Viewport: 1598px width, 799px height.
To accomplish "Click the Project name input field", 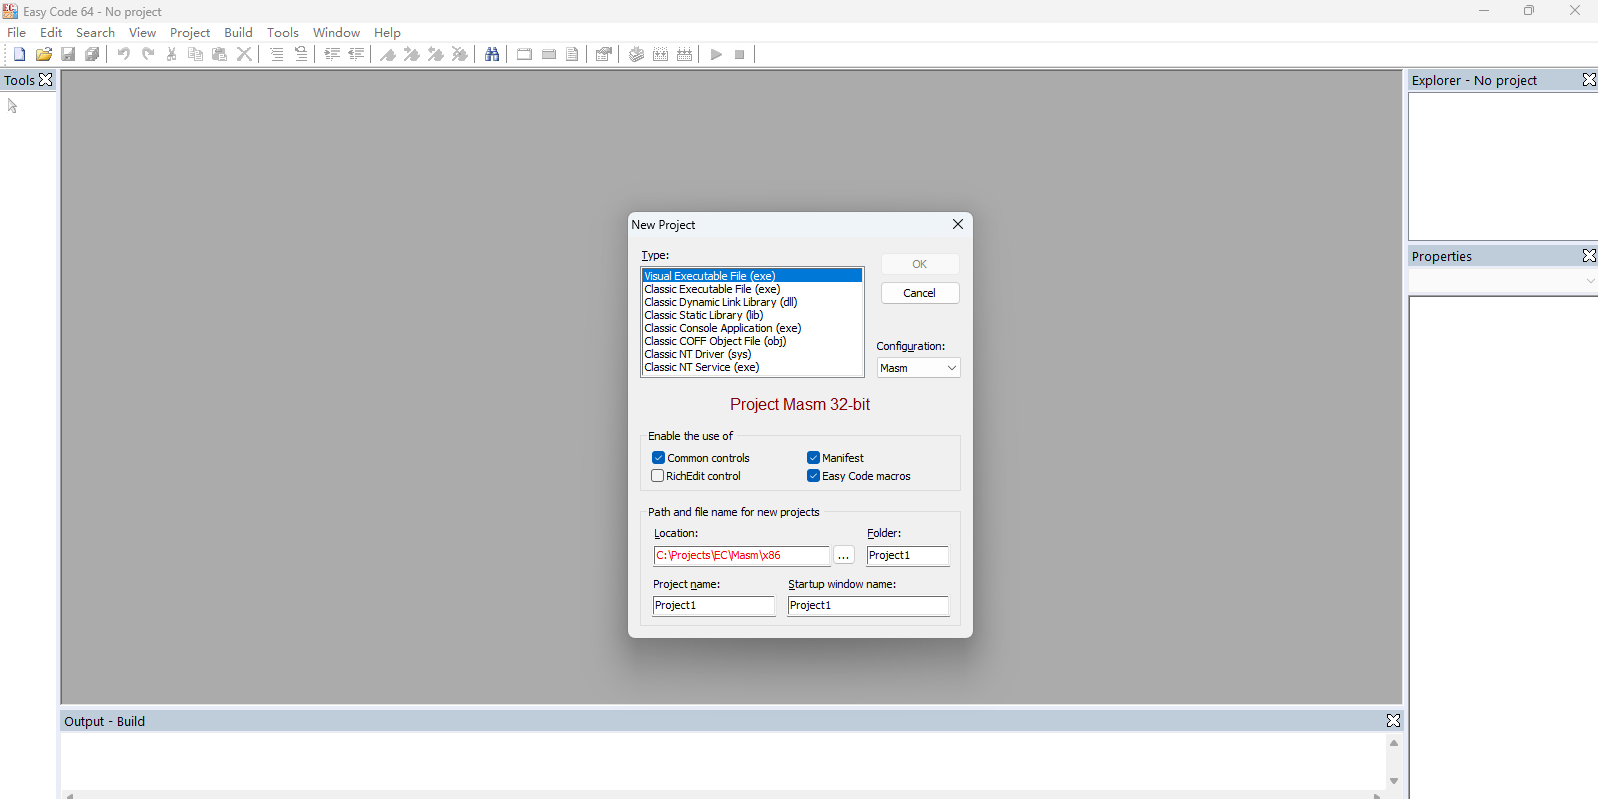I will point(713,606).
